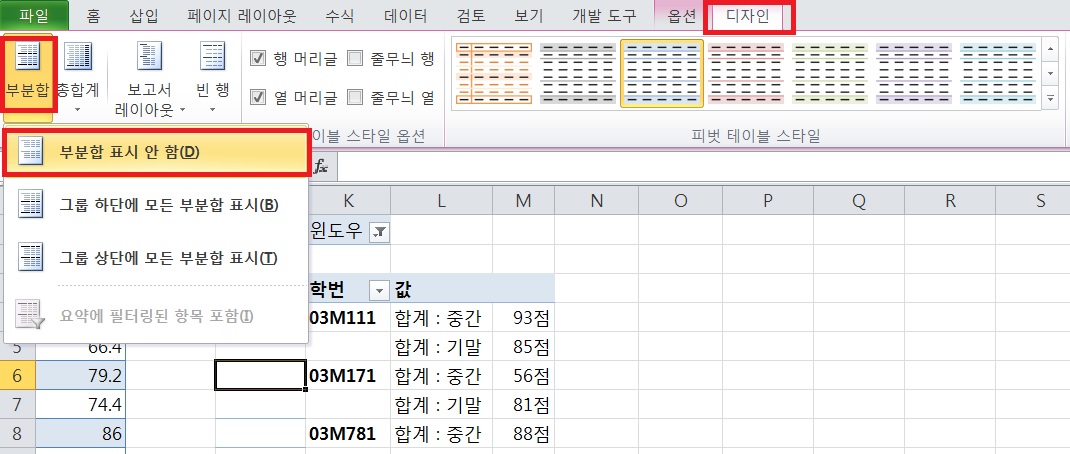
Task: Open the 학번 column filter dropdown
Action: click(378, 290)
